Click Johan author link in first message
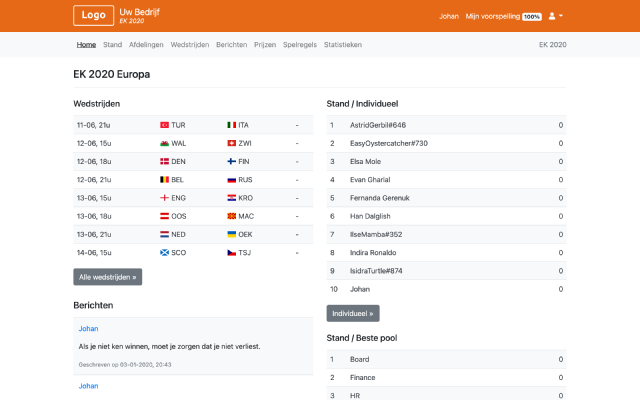 (88, 328)
